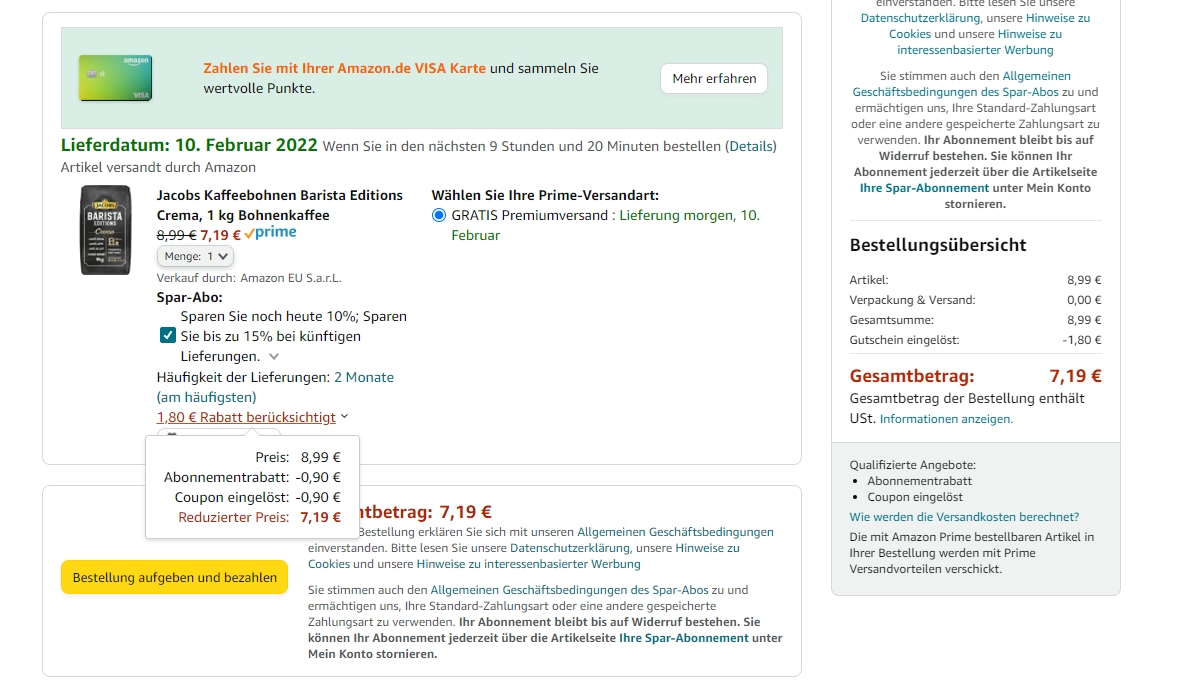Click product title Jacobs Kaffeebohnen Barista Editions
Viewport: 1179px width, 688px height.
[280, 205]
